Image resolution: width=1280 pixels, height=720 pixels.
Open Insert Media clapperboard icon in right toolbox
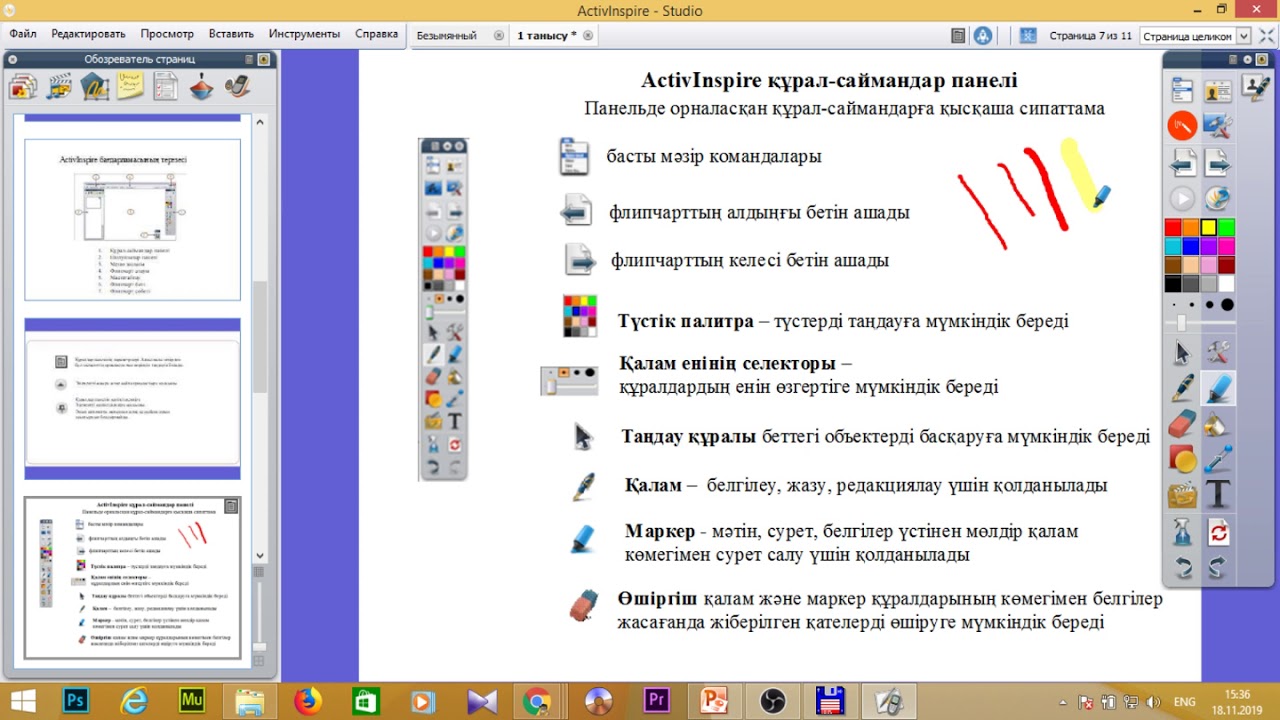click(x=1183, y=495)
